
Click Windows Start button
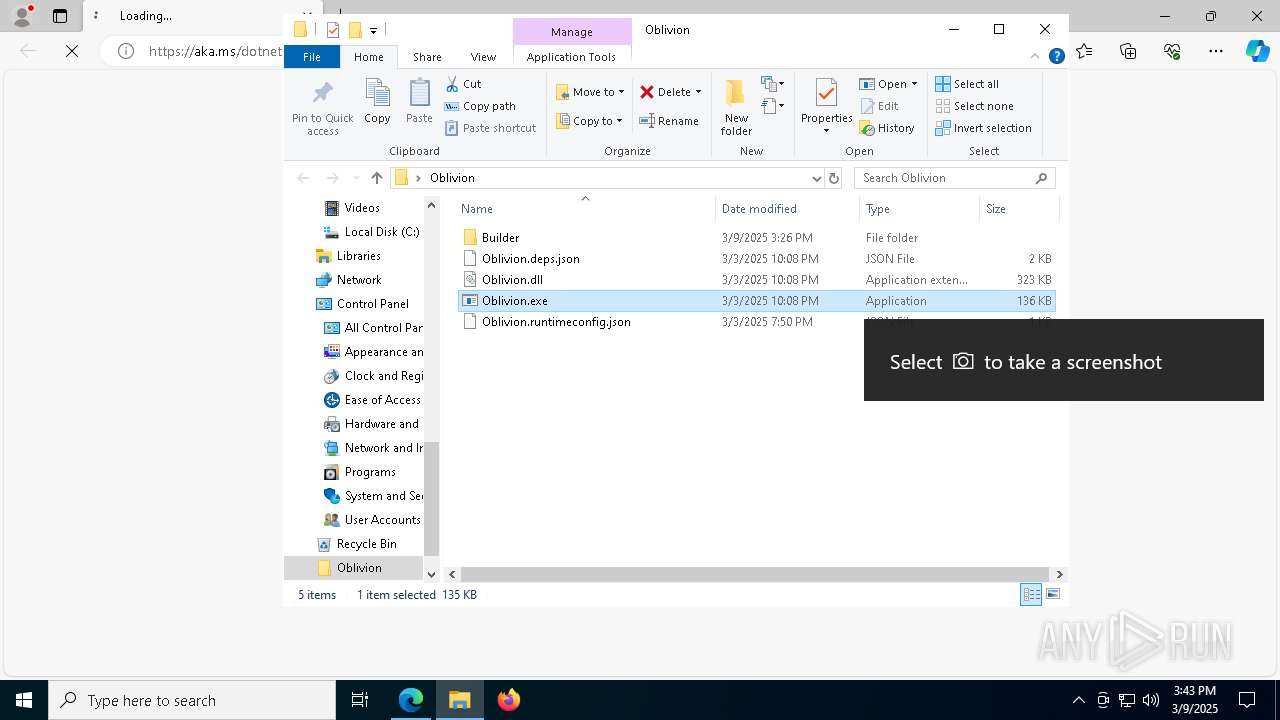pyautogui.click(x=24, y=700)
